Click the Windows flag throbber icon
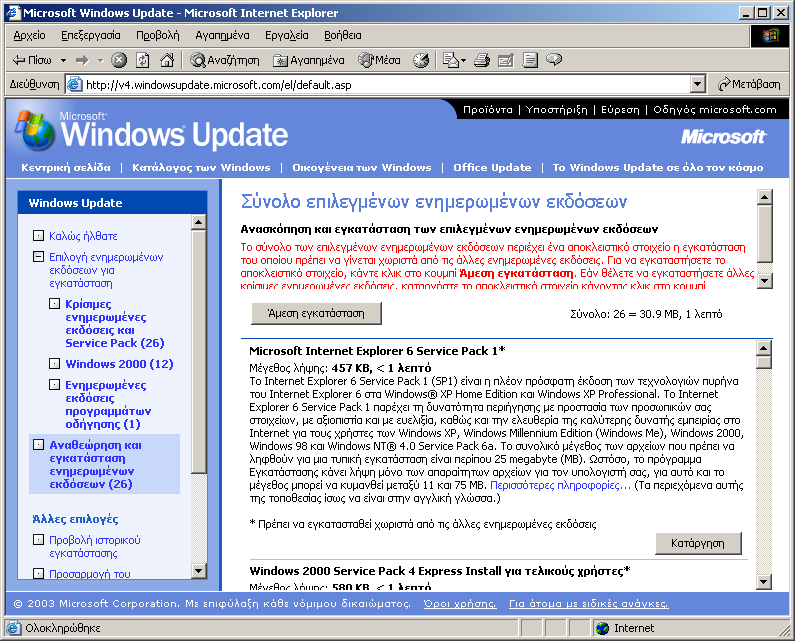The height and width of the screenshot is (641, 795). pos(770,35)
